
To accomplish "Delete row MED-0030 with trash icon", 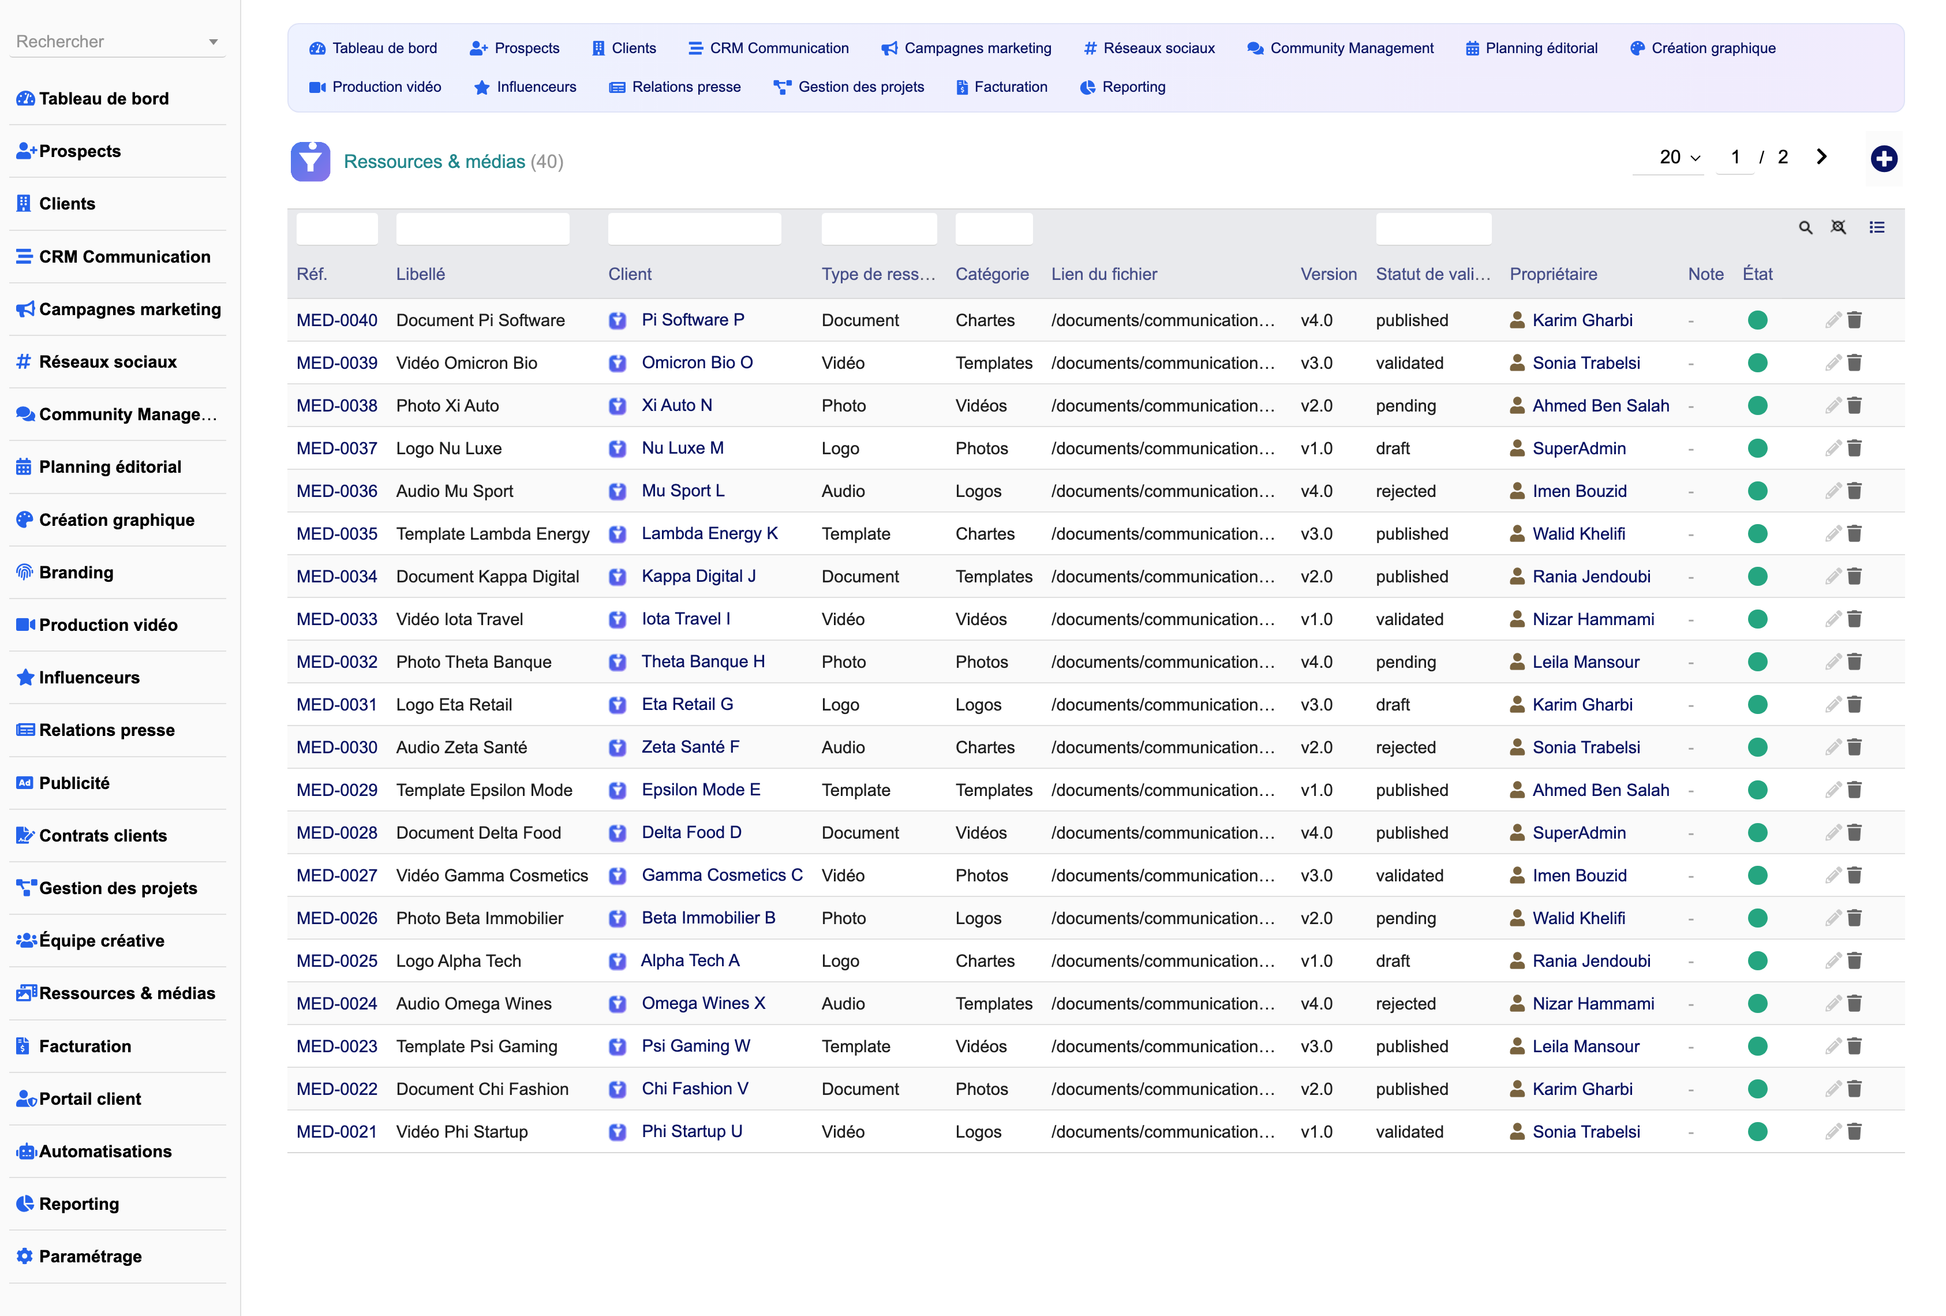I will pos(1854,747).
